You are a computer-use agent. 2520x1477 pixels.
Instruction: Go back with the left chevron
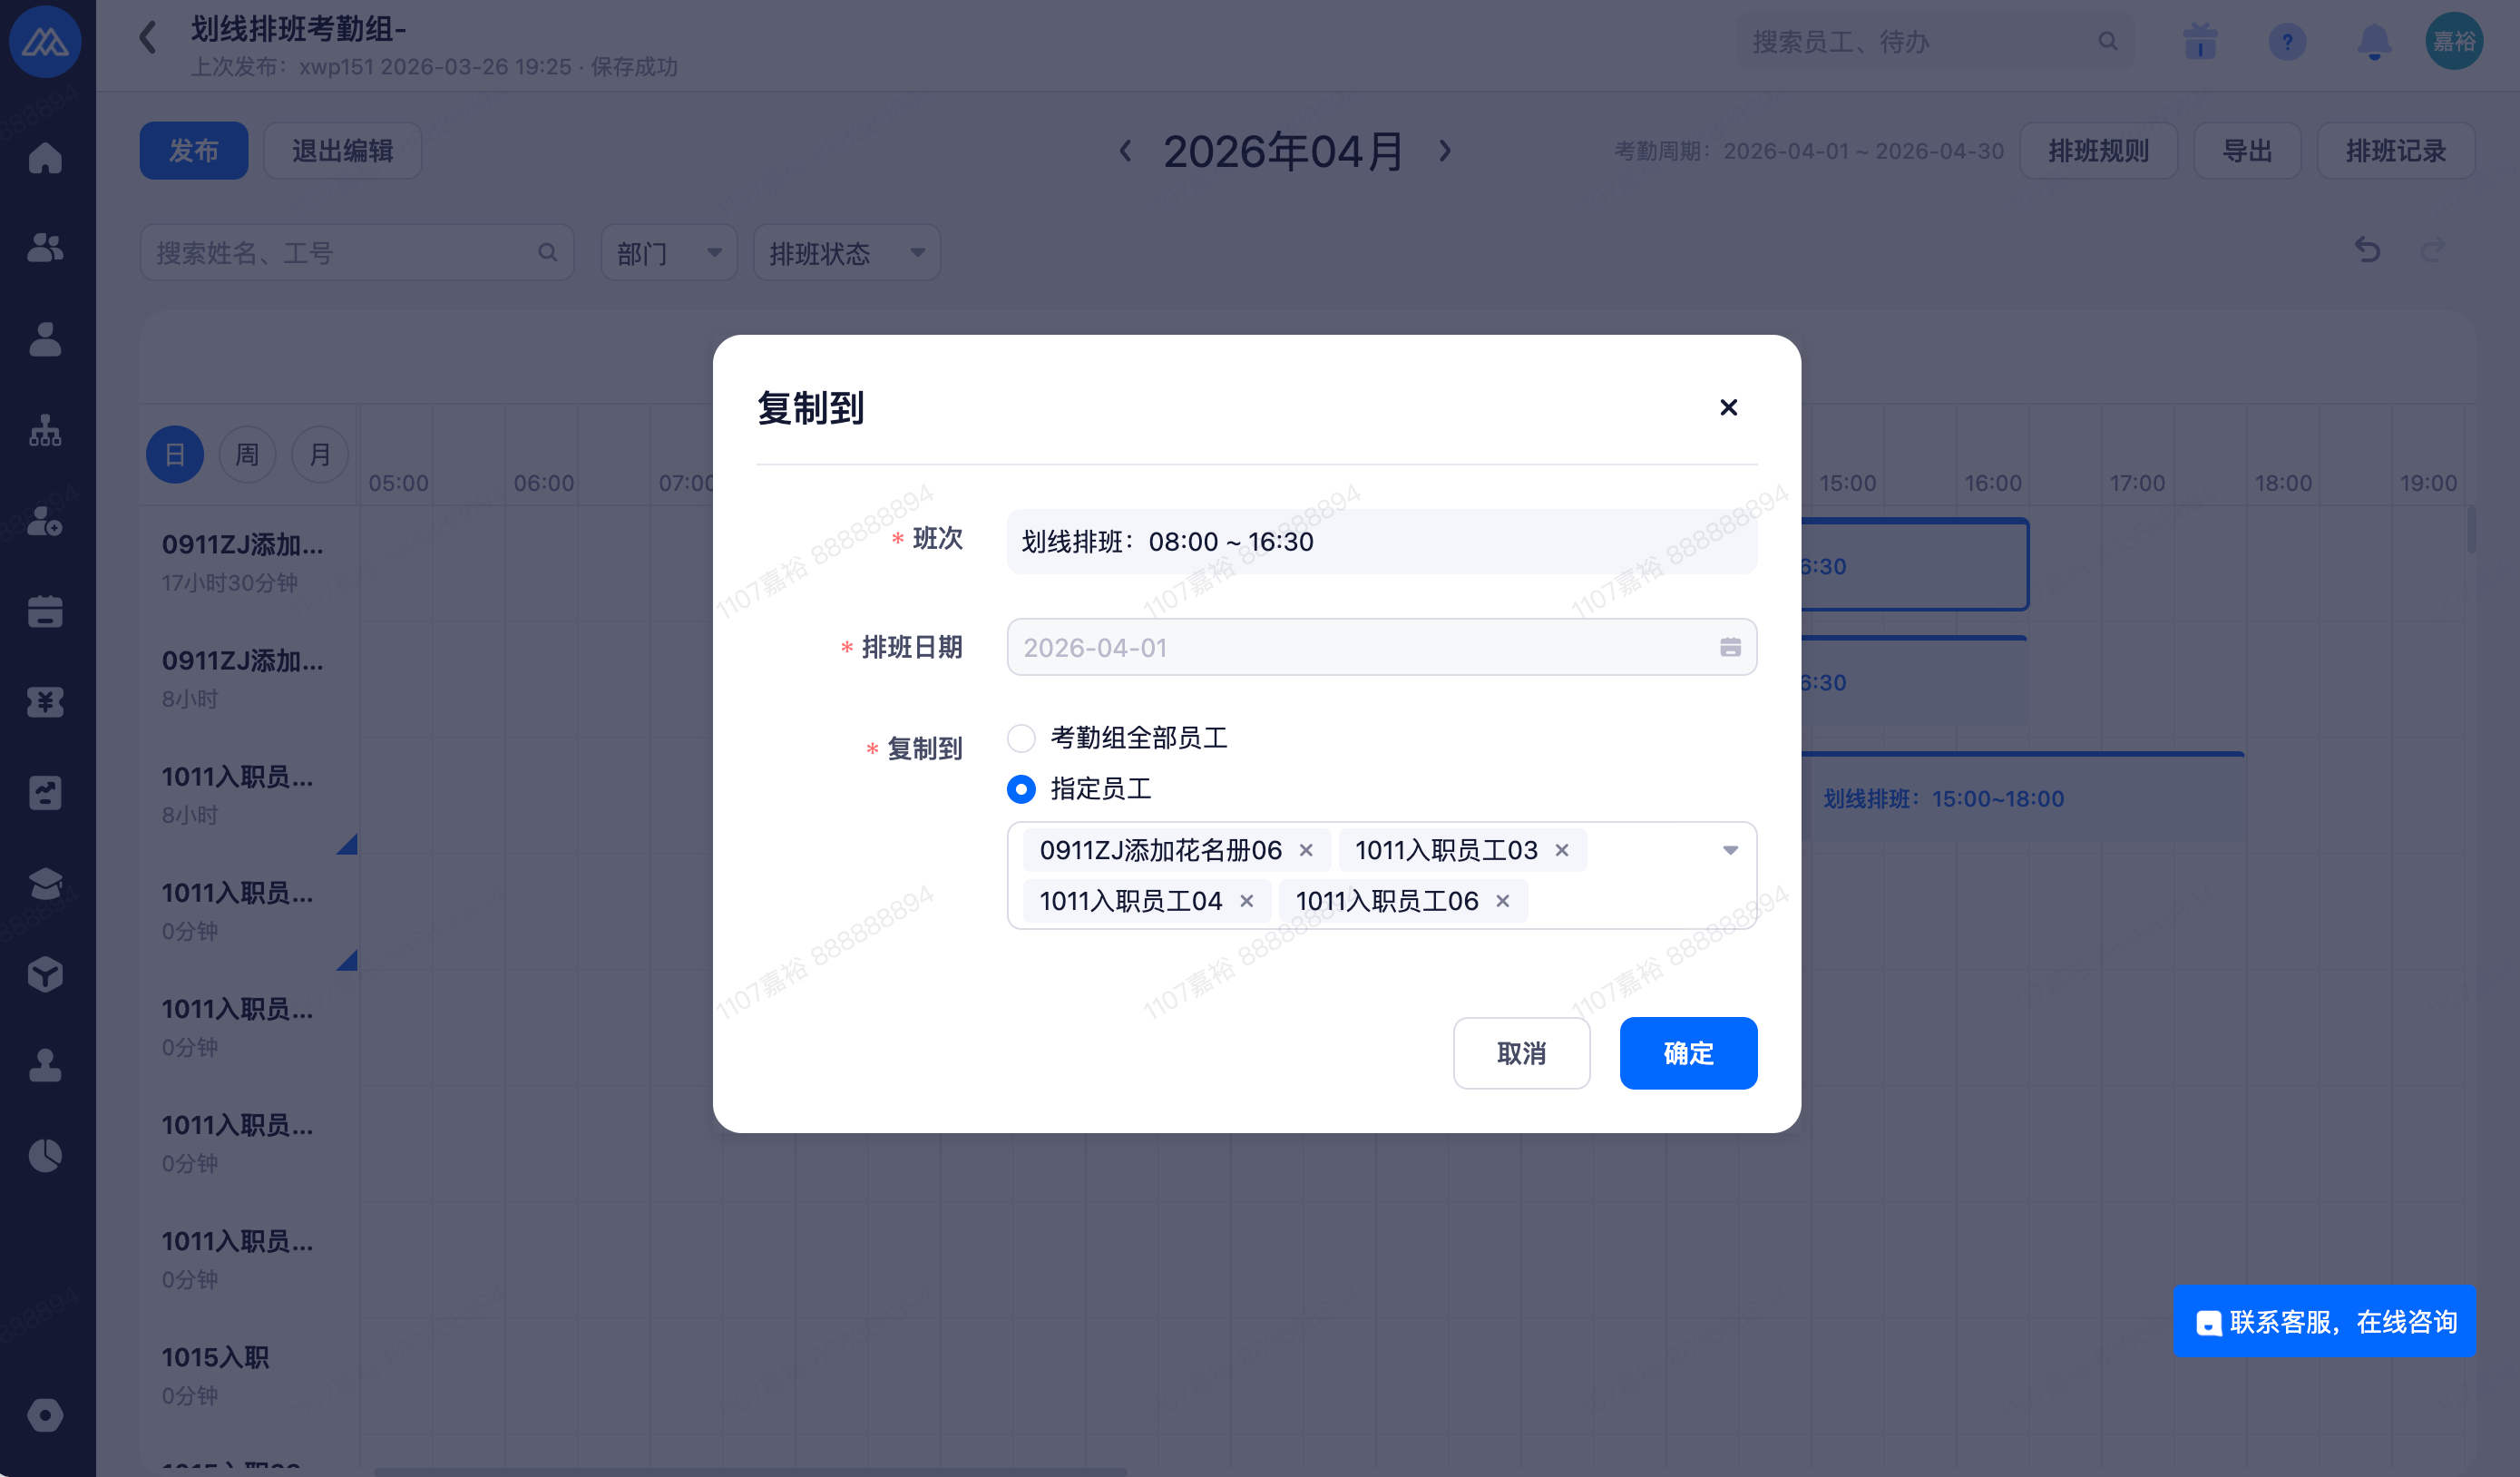[148, 38]
